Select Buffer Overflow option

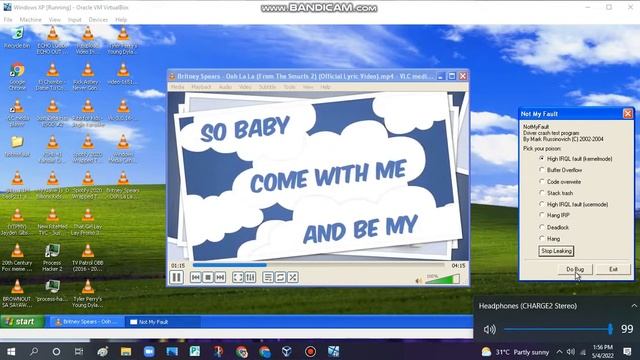click(561, 170)
